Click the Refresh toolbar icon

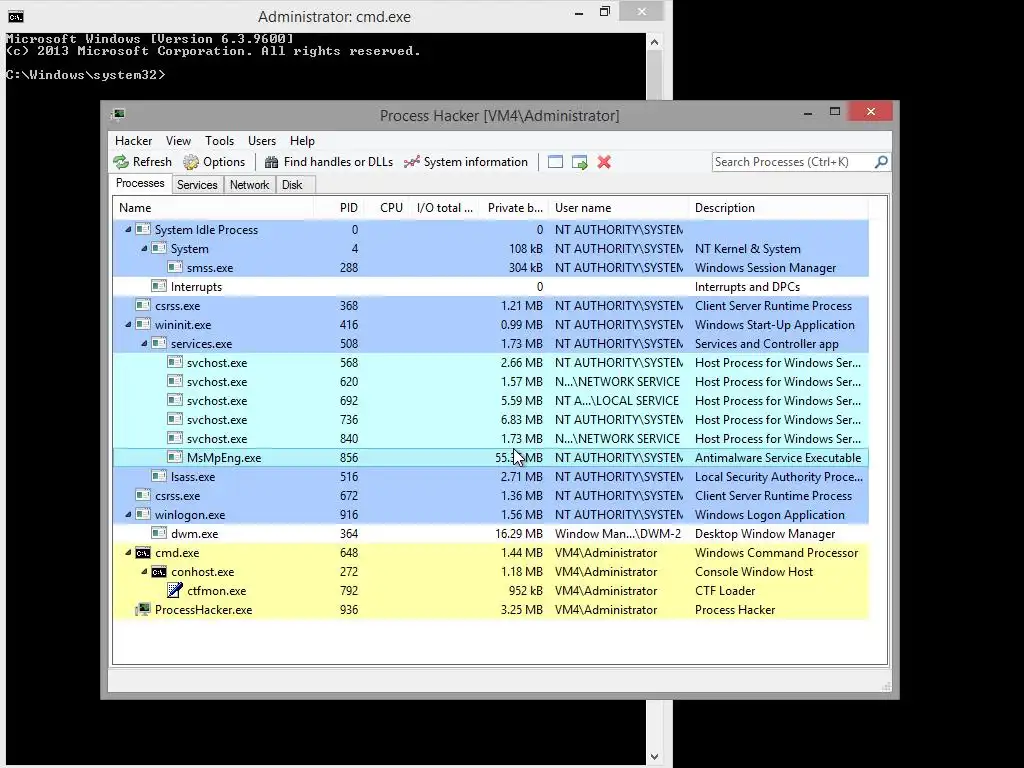tap(121, 162)
